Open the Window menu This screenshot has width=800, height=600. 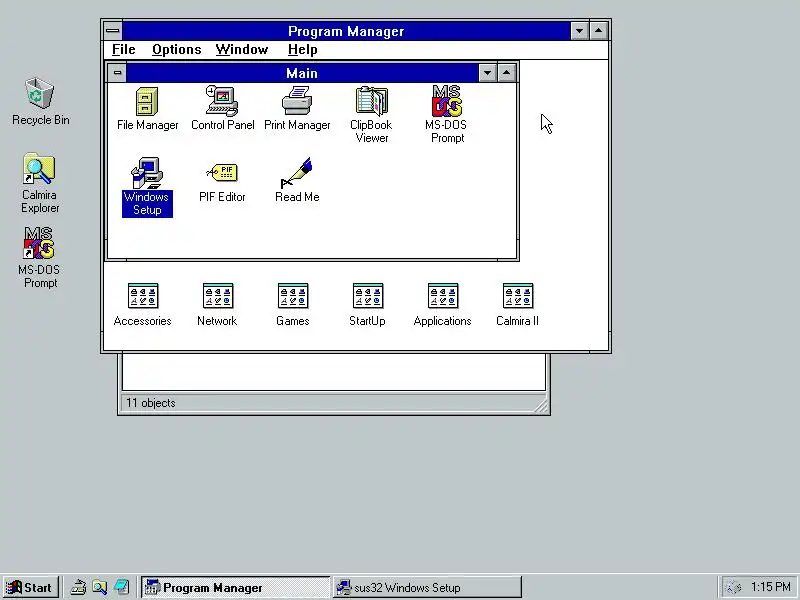(x=242, y=49)
